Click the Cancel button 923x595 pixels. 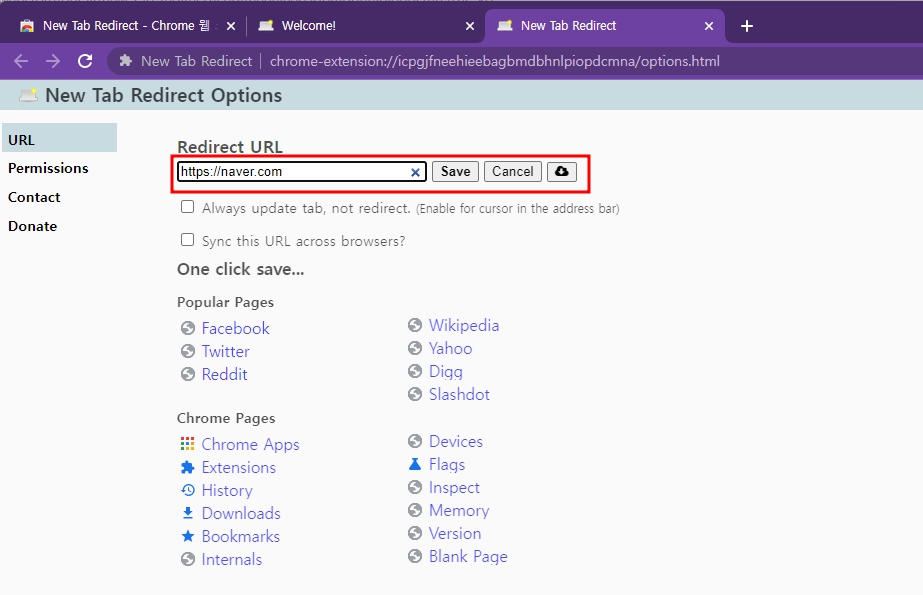(513, 171)
